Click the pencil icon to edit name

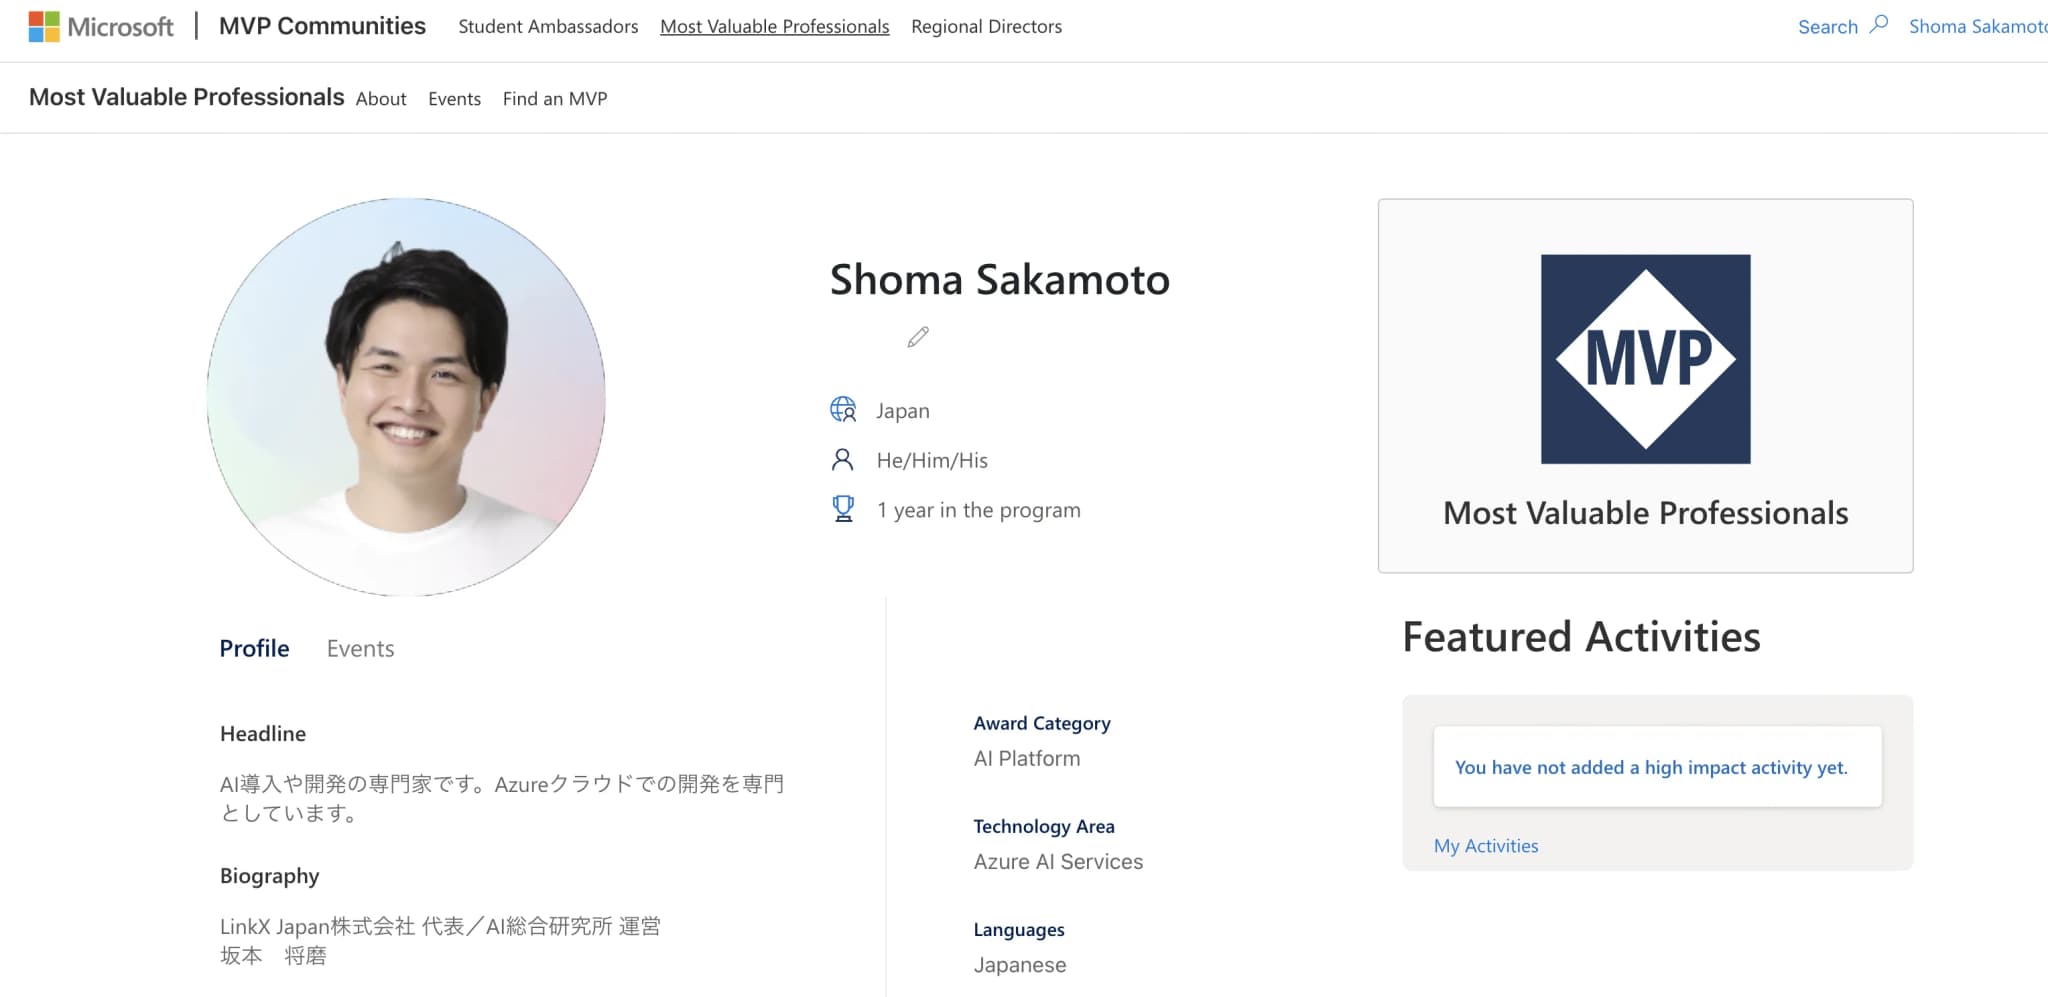(916, 337)
